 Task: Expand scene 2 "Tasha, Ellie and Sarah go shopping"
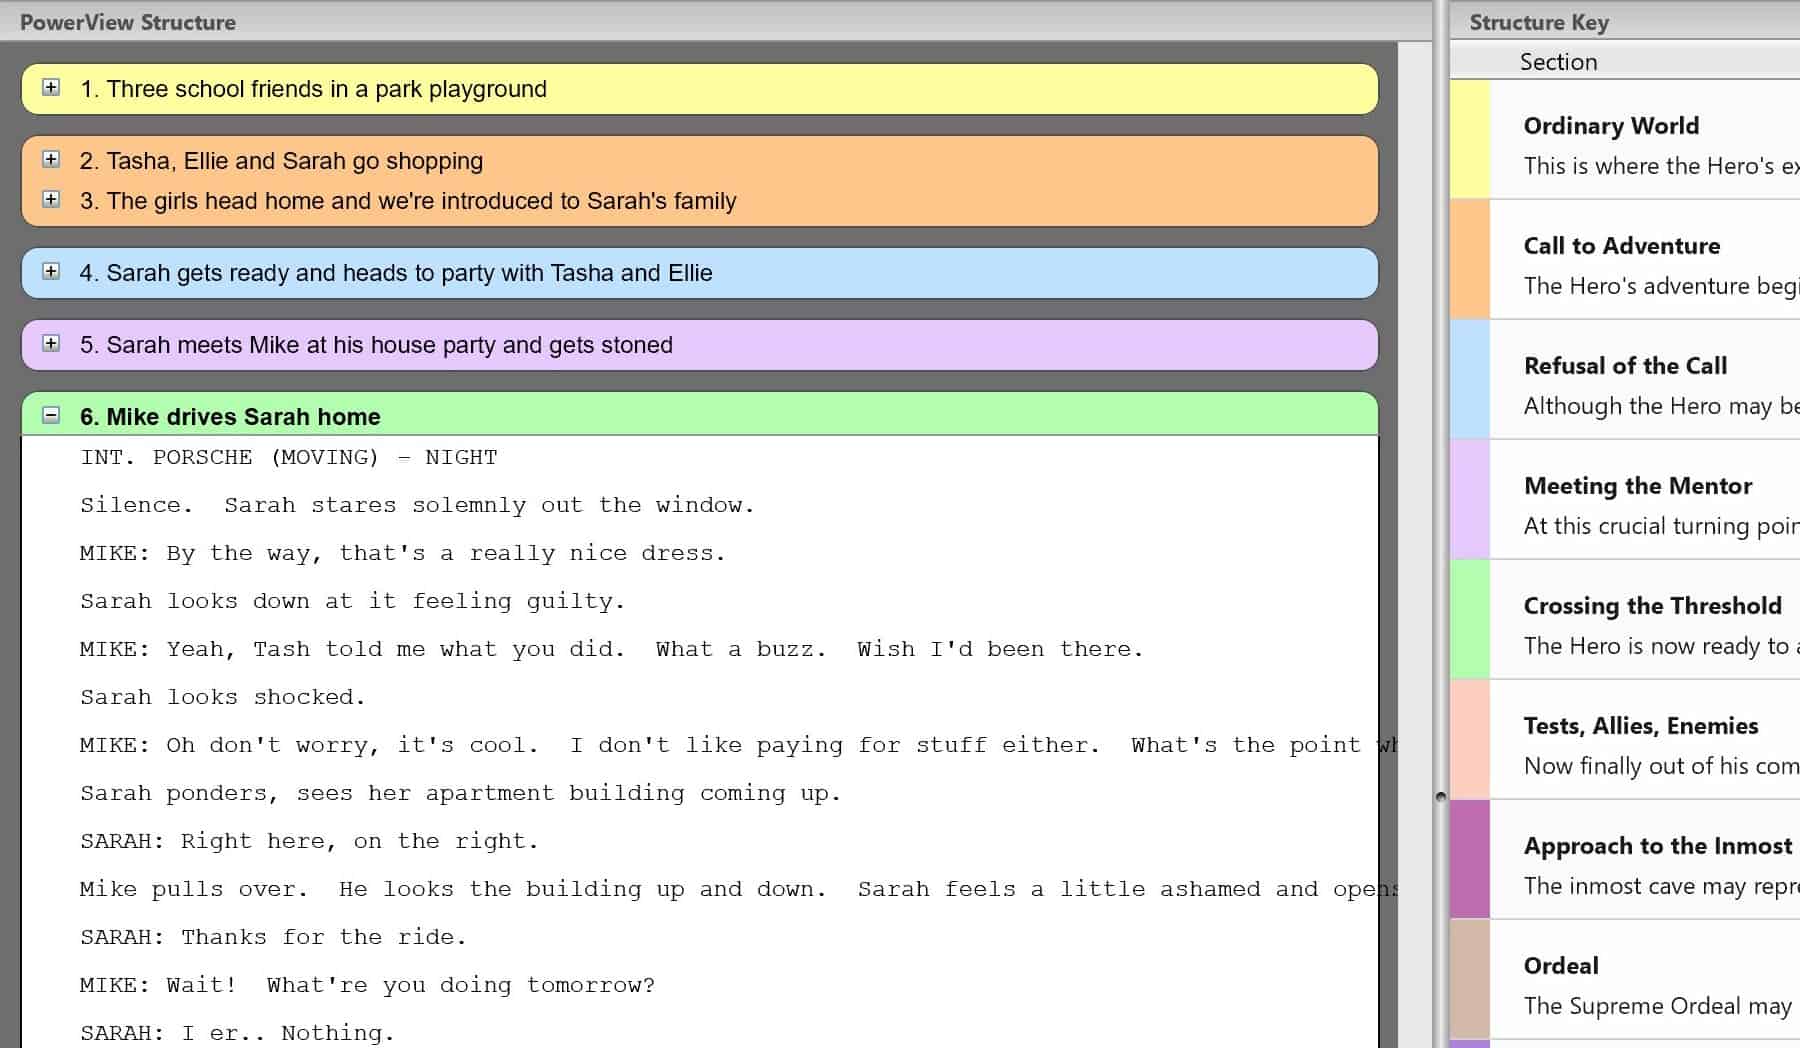49,159
